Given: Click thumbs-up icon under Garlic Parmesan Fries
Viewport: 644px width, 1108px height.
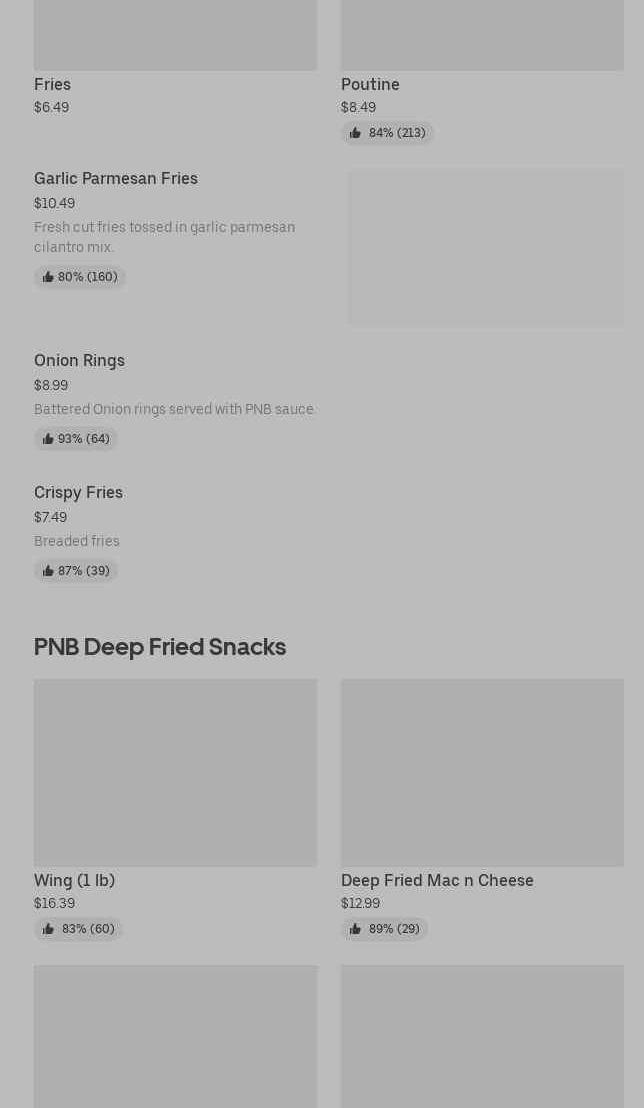Looking at the screenshot, I should pos(48,277).
